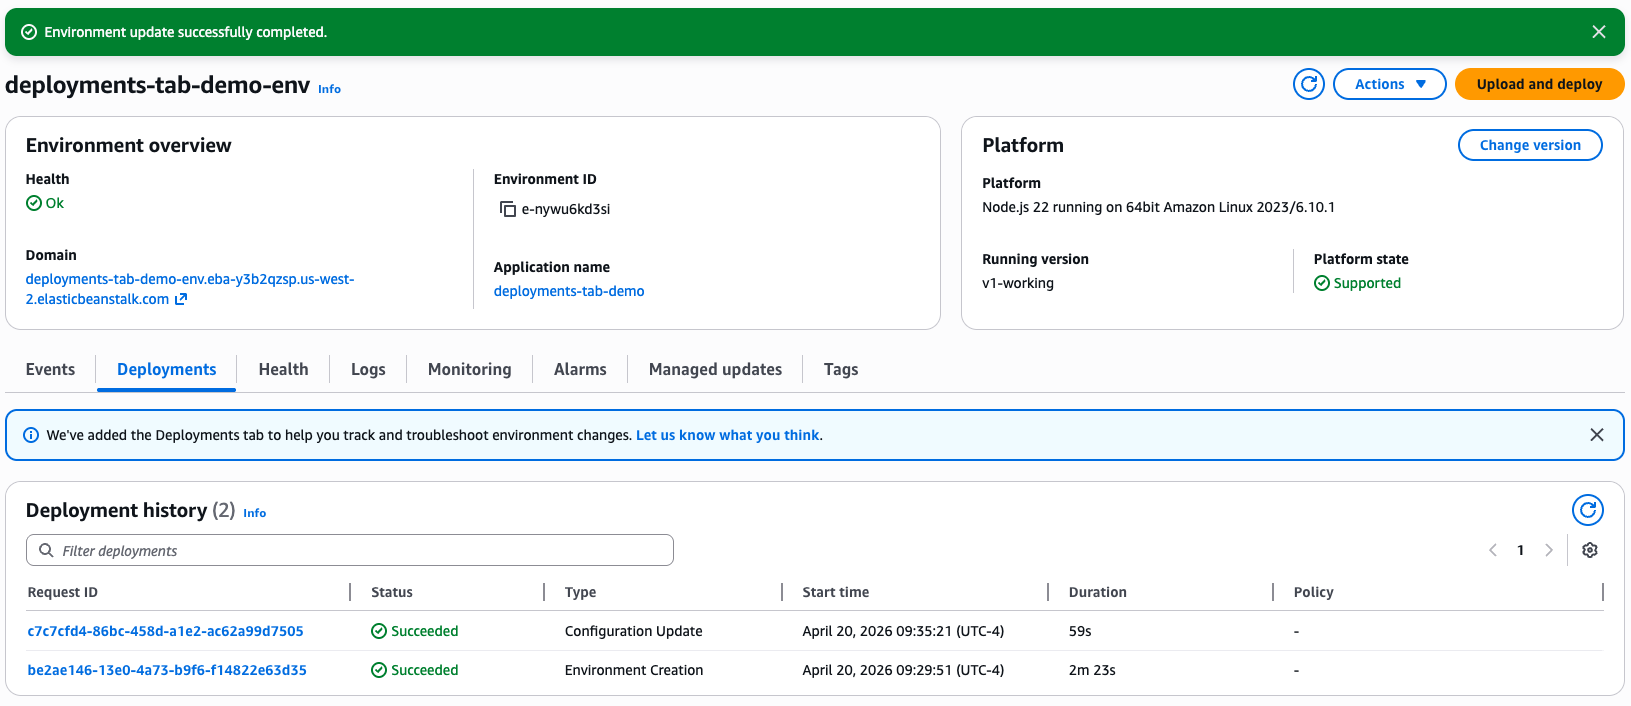Click the Supported platform state
The width and height of the screenshot is (1631, 706).
point(1358,283)
